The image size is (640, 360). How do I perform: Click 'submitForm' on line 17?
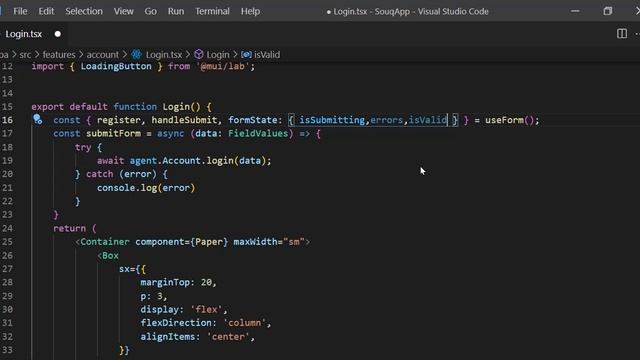tap(113, 133)
